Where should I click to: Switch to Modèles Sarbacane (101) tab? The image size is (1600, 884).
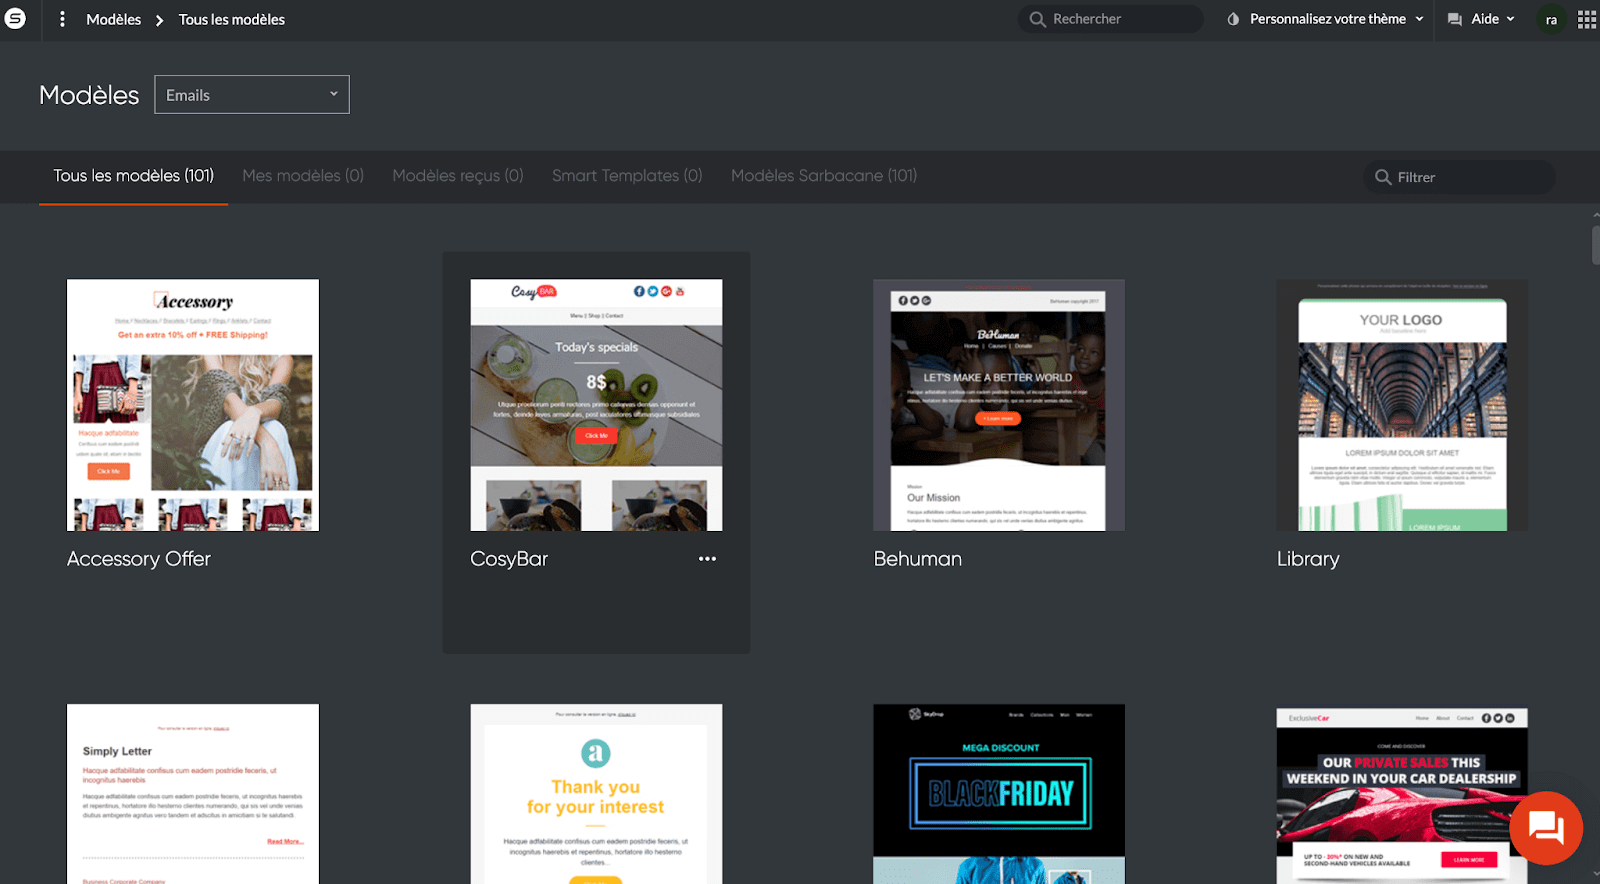click(824, 176)
